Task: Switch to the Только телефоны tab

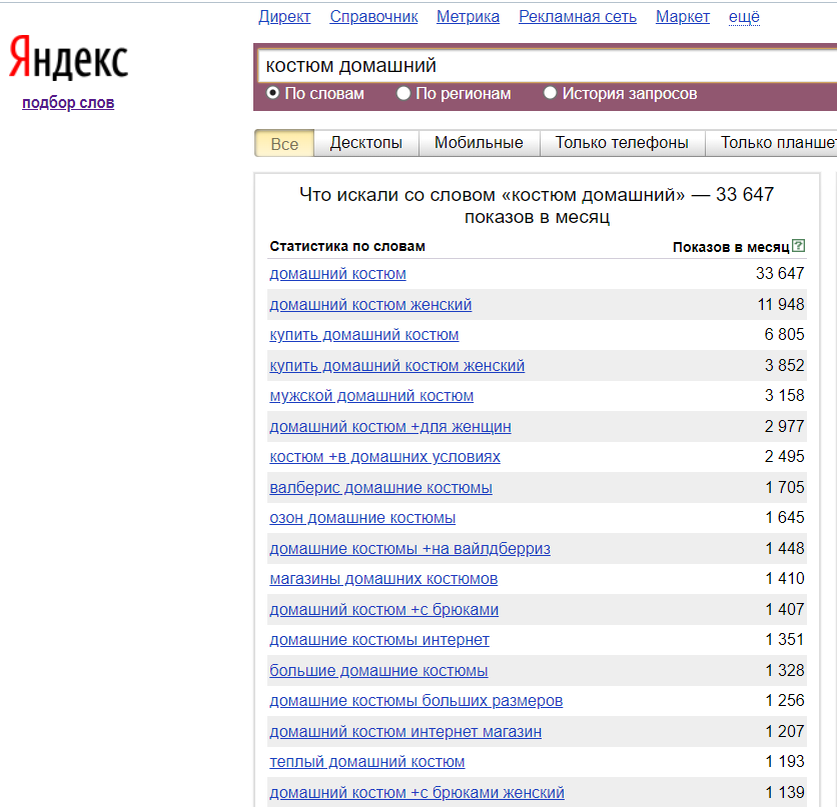Action: [622, 143]
